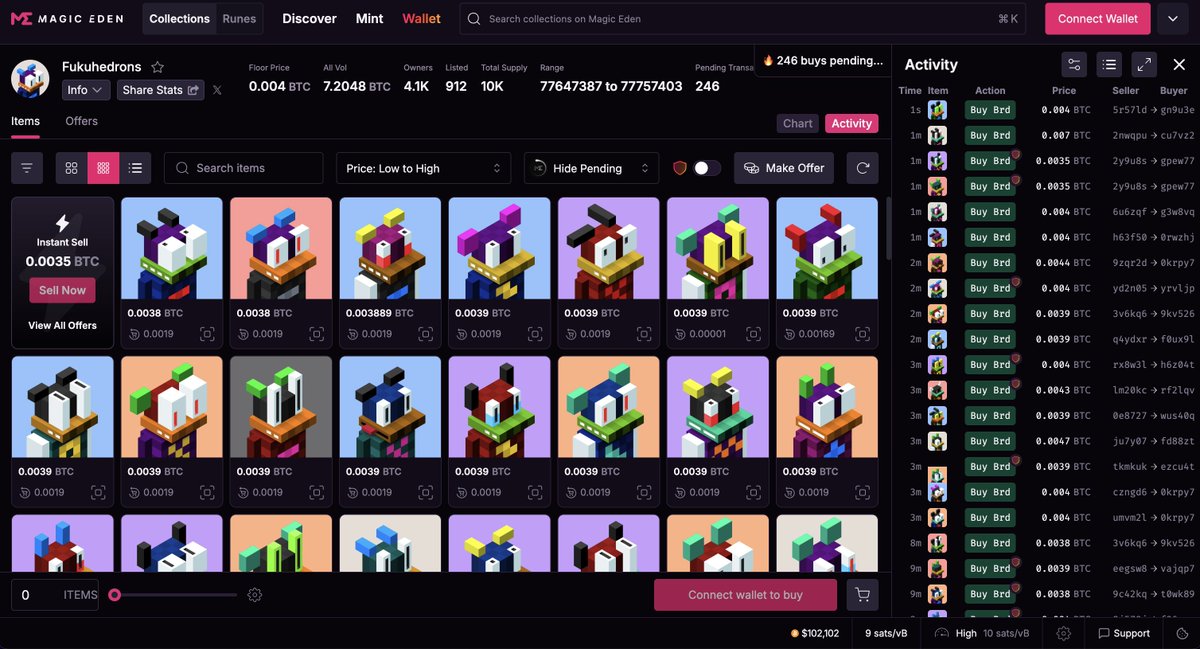Open the item priced 0.003889 BTC
This screenshot has width=1200, height=649.
coord(390,272)
